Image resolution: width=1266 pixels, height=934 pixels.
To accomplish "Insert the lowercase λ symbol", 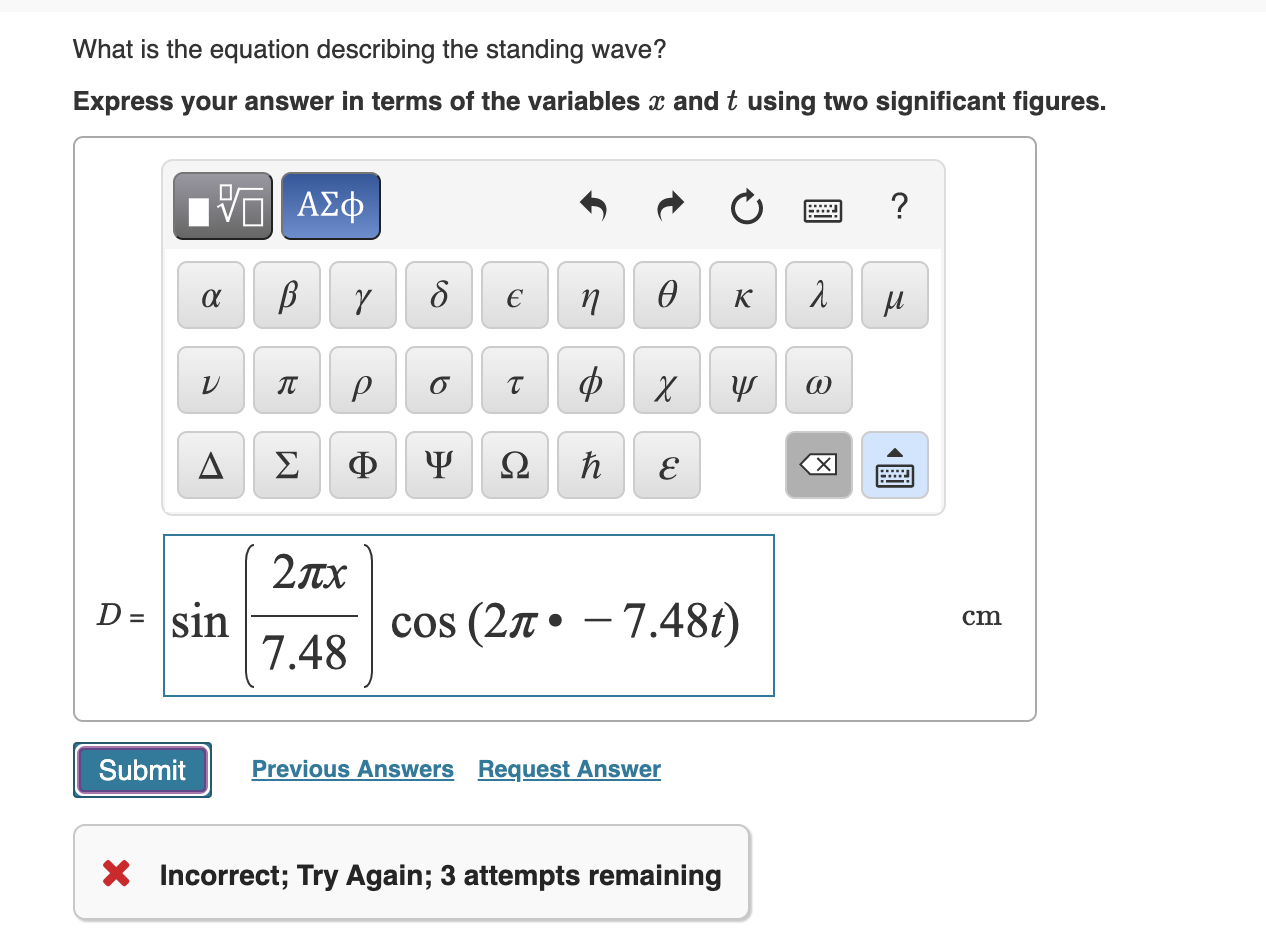I will click(x=818, y=295).
